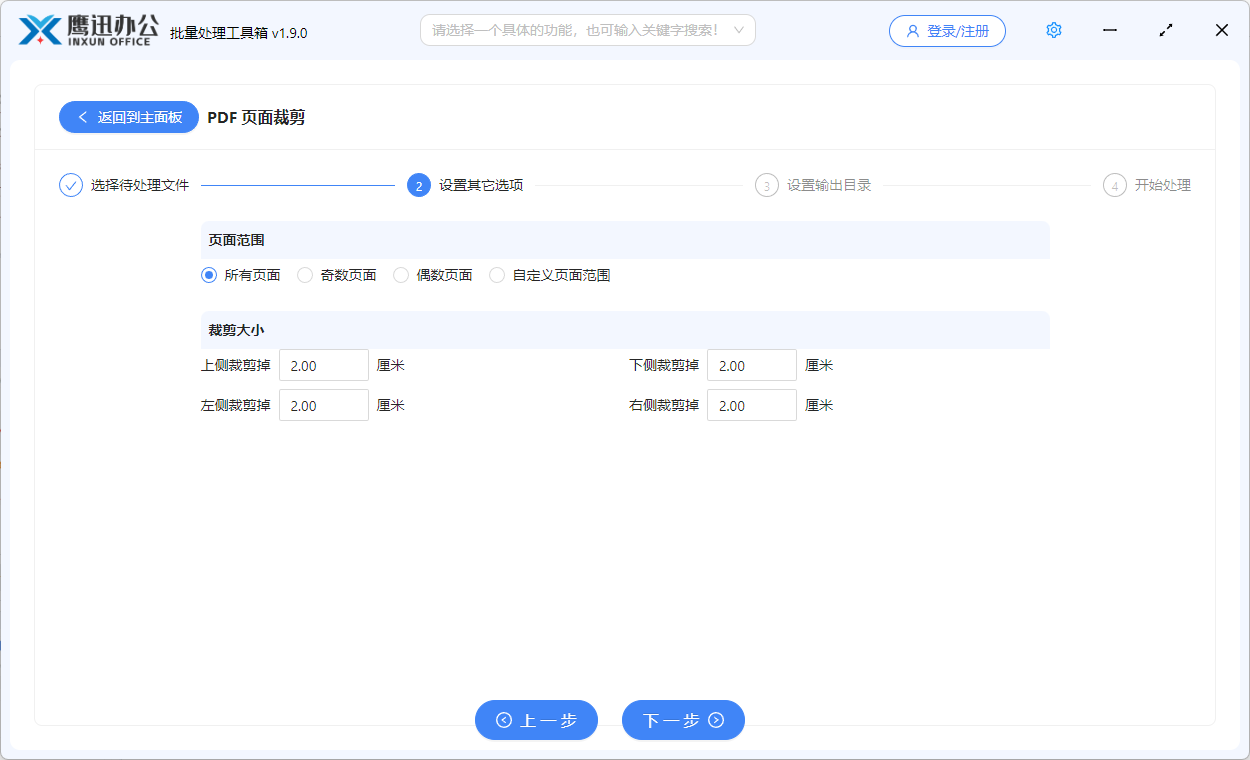
Task: Expand the keyword search combo box chevron
Action: pos(741,30)
